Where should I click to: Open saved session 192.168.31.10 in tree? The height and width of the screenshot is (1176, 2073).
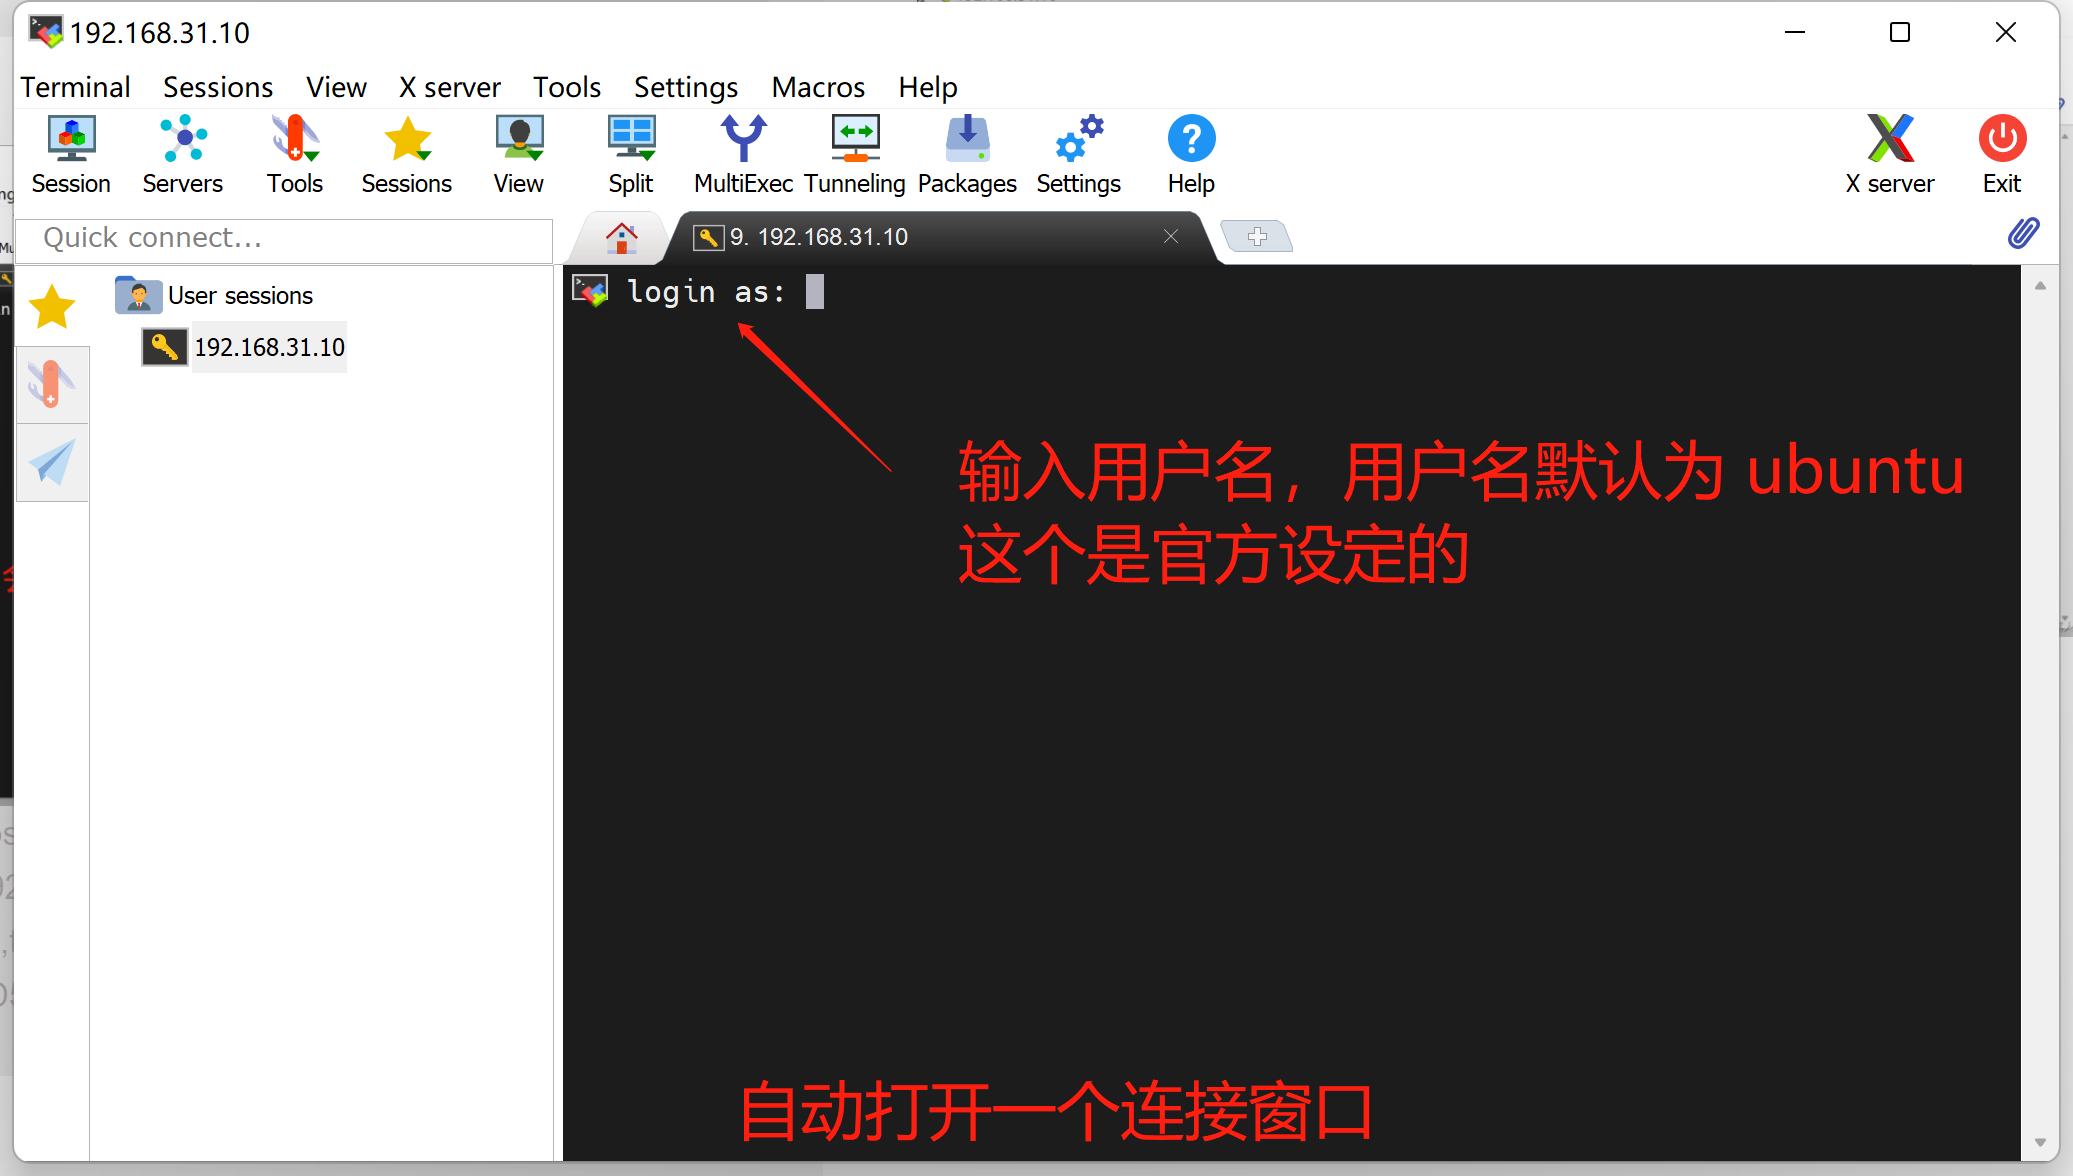[x=268, y=347]
